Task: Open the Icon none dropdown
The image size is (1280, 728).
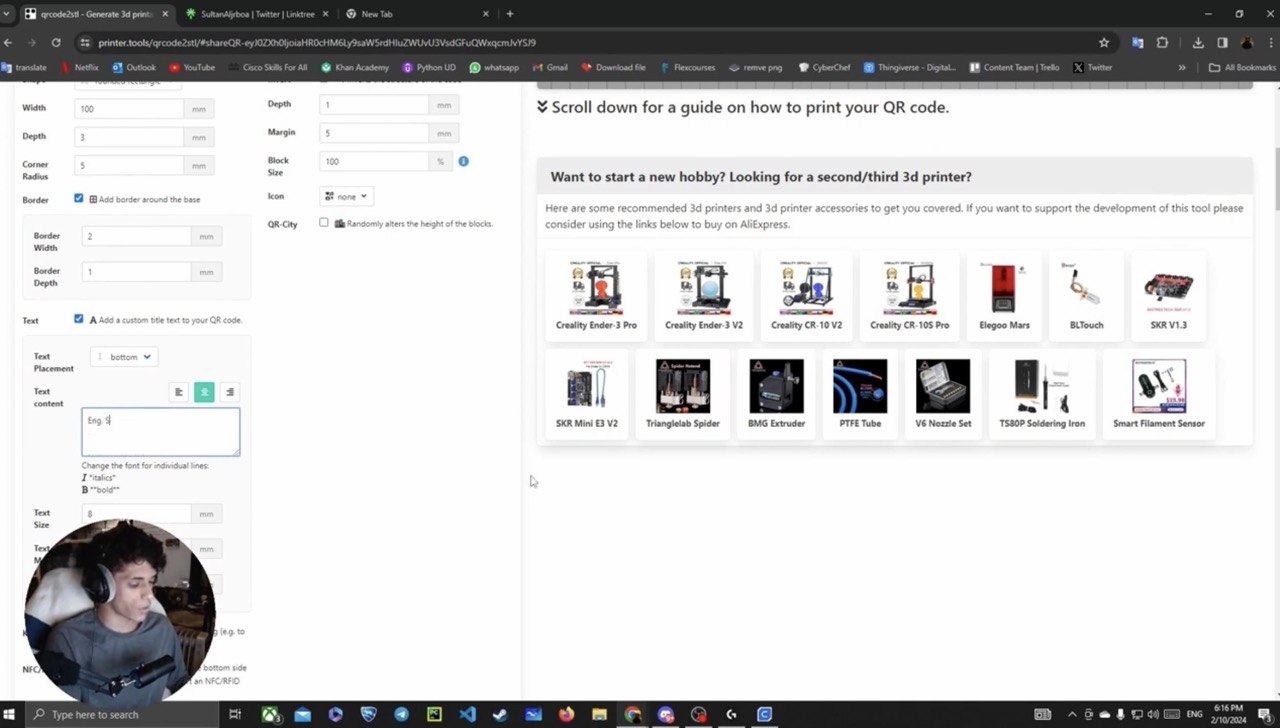Action: [x=346, y=196]
